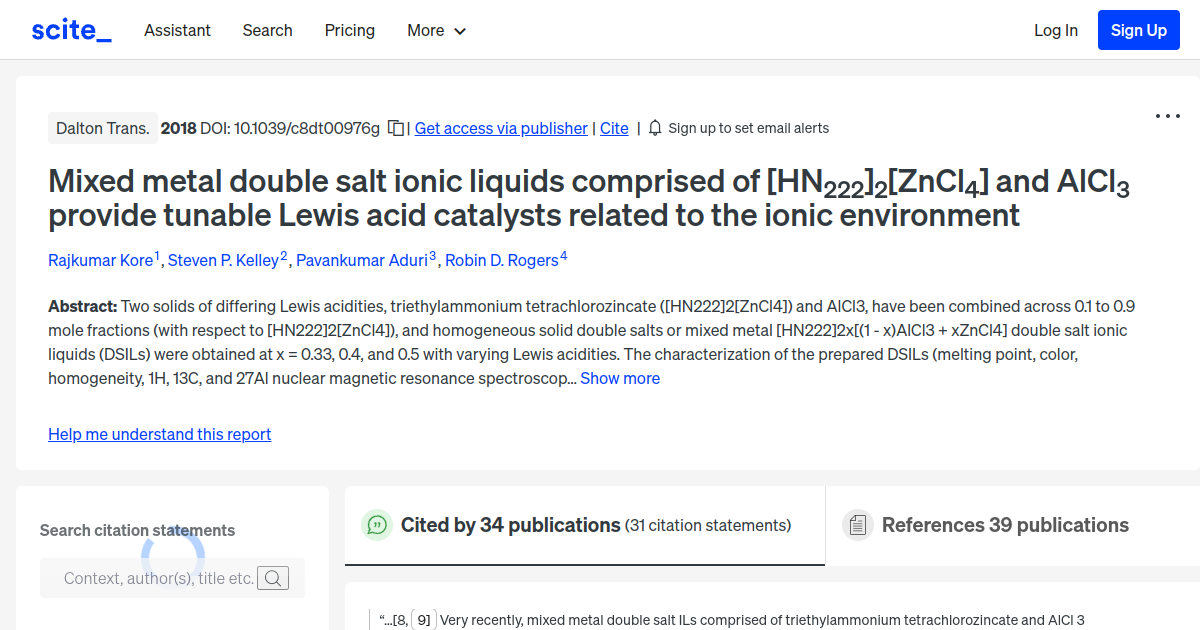Open the ellipsis options menu top right
1200x630 pixels.
tap(1167, 116)
